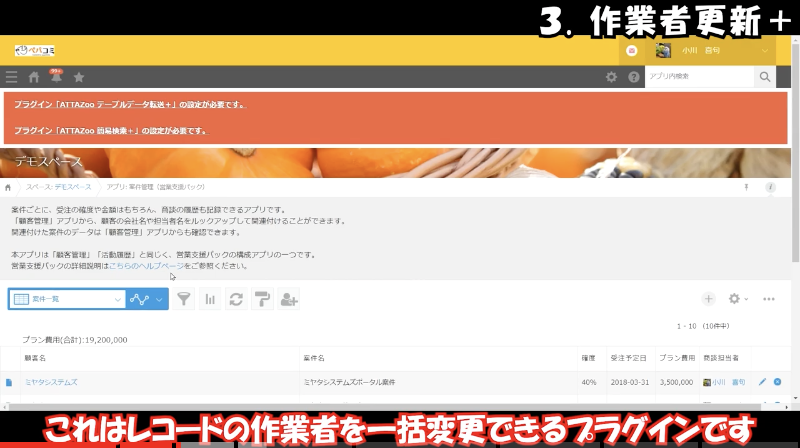Click the paint roller plugin icon
Image resolution: width=800 pixels, height=448 pixels.
(x=262, y=299)
